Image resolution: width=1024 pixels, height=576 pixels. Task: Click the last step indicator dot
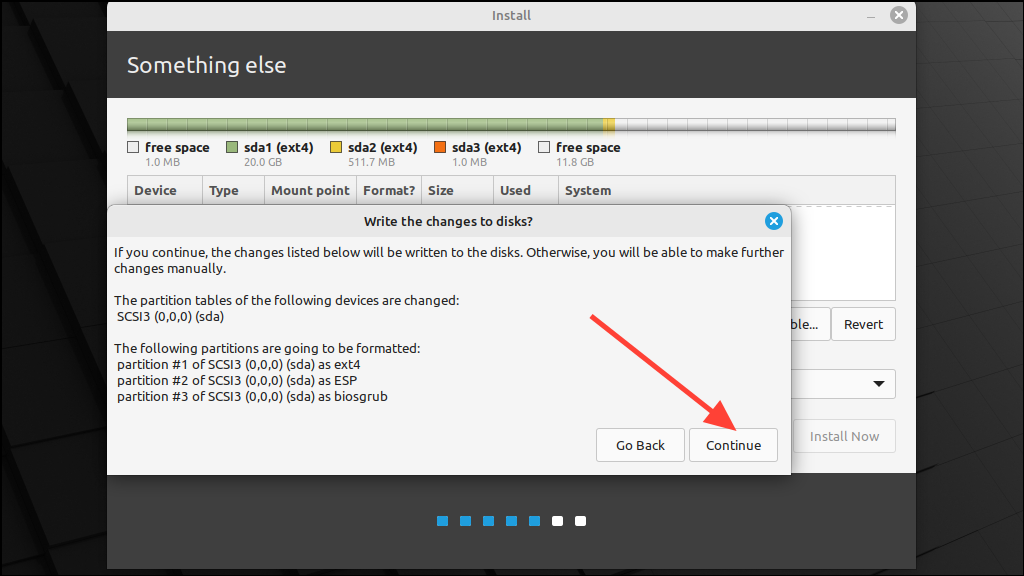pyautogui.click(x=580, y=521)
